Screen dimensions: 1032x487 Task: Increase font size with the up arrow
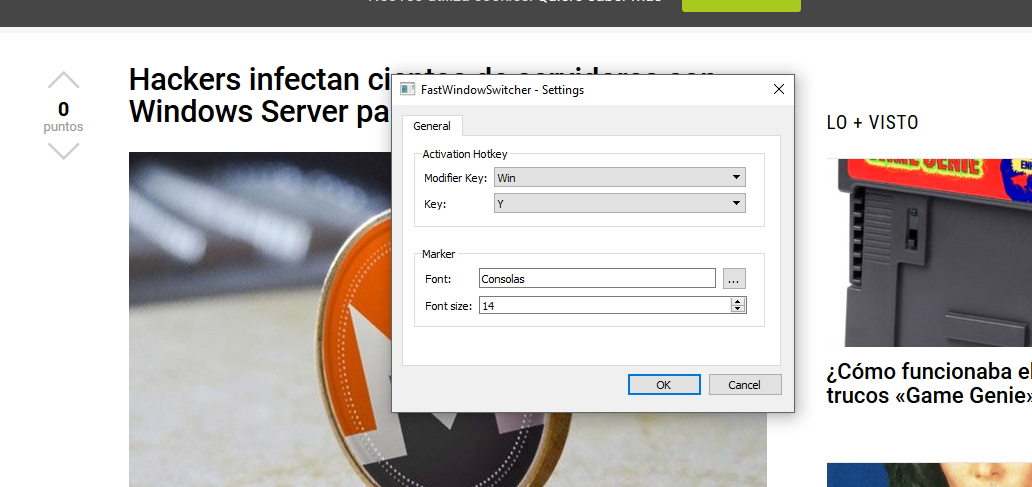738,301
